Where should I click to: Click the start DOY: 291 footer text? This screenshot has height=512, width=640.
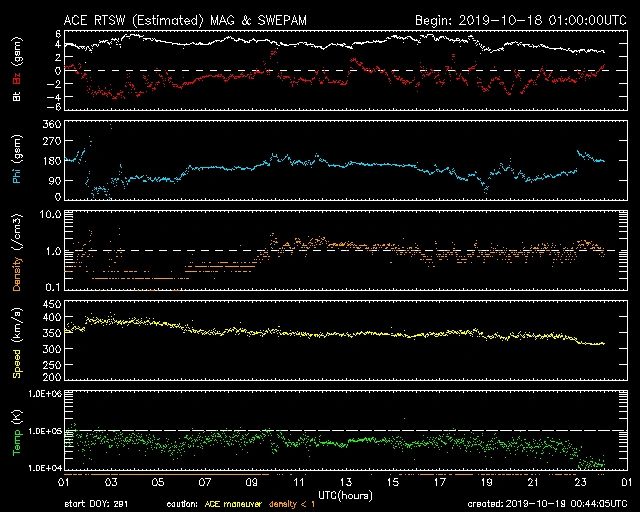pyautogui.click(x=102, y=504)
